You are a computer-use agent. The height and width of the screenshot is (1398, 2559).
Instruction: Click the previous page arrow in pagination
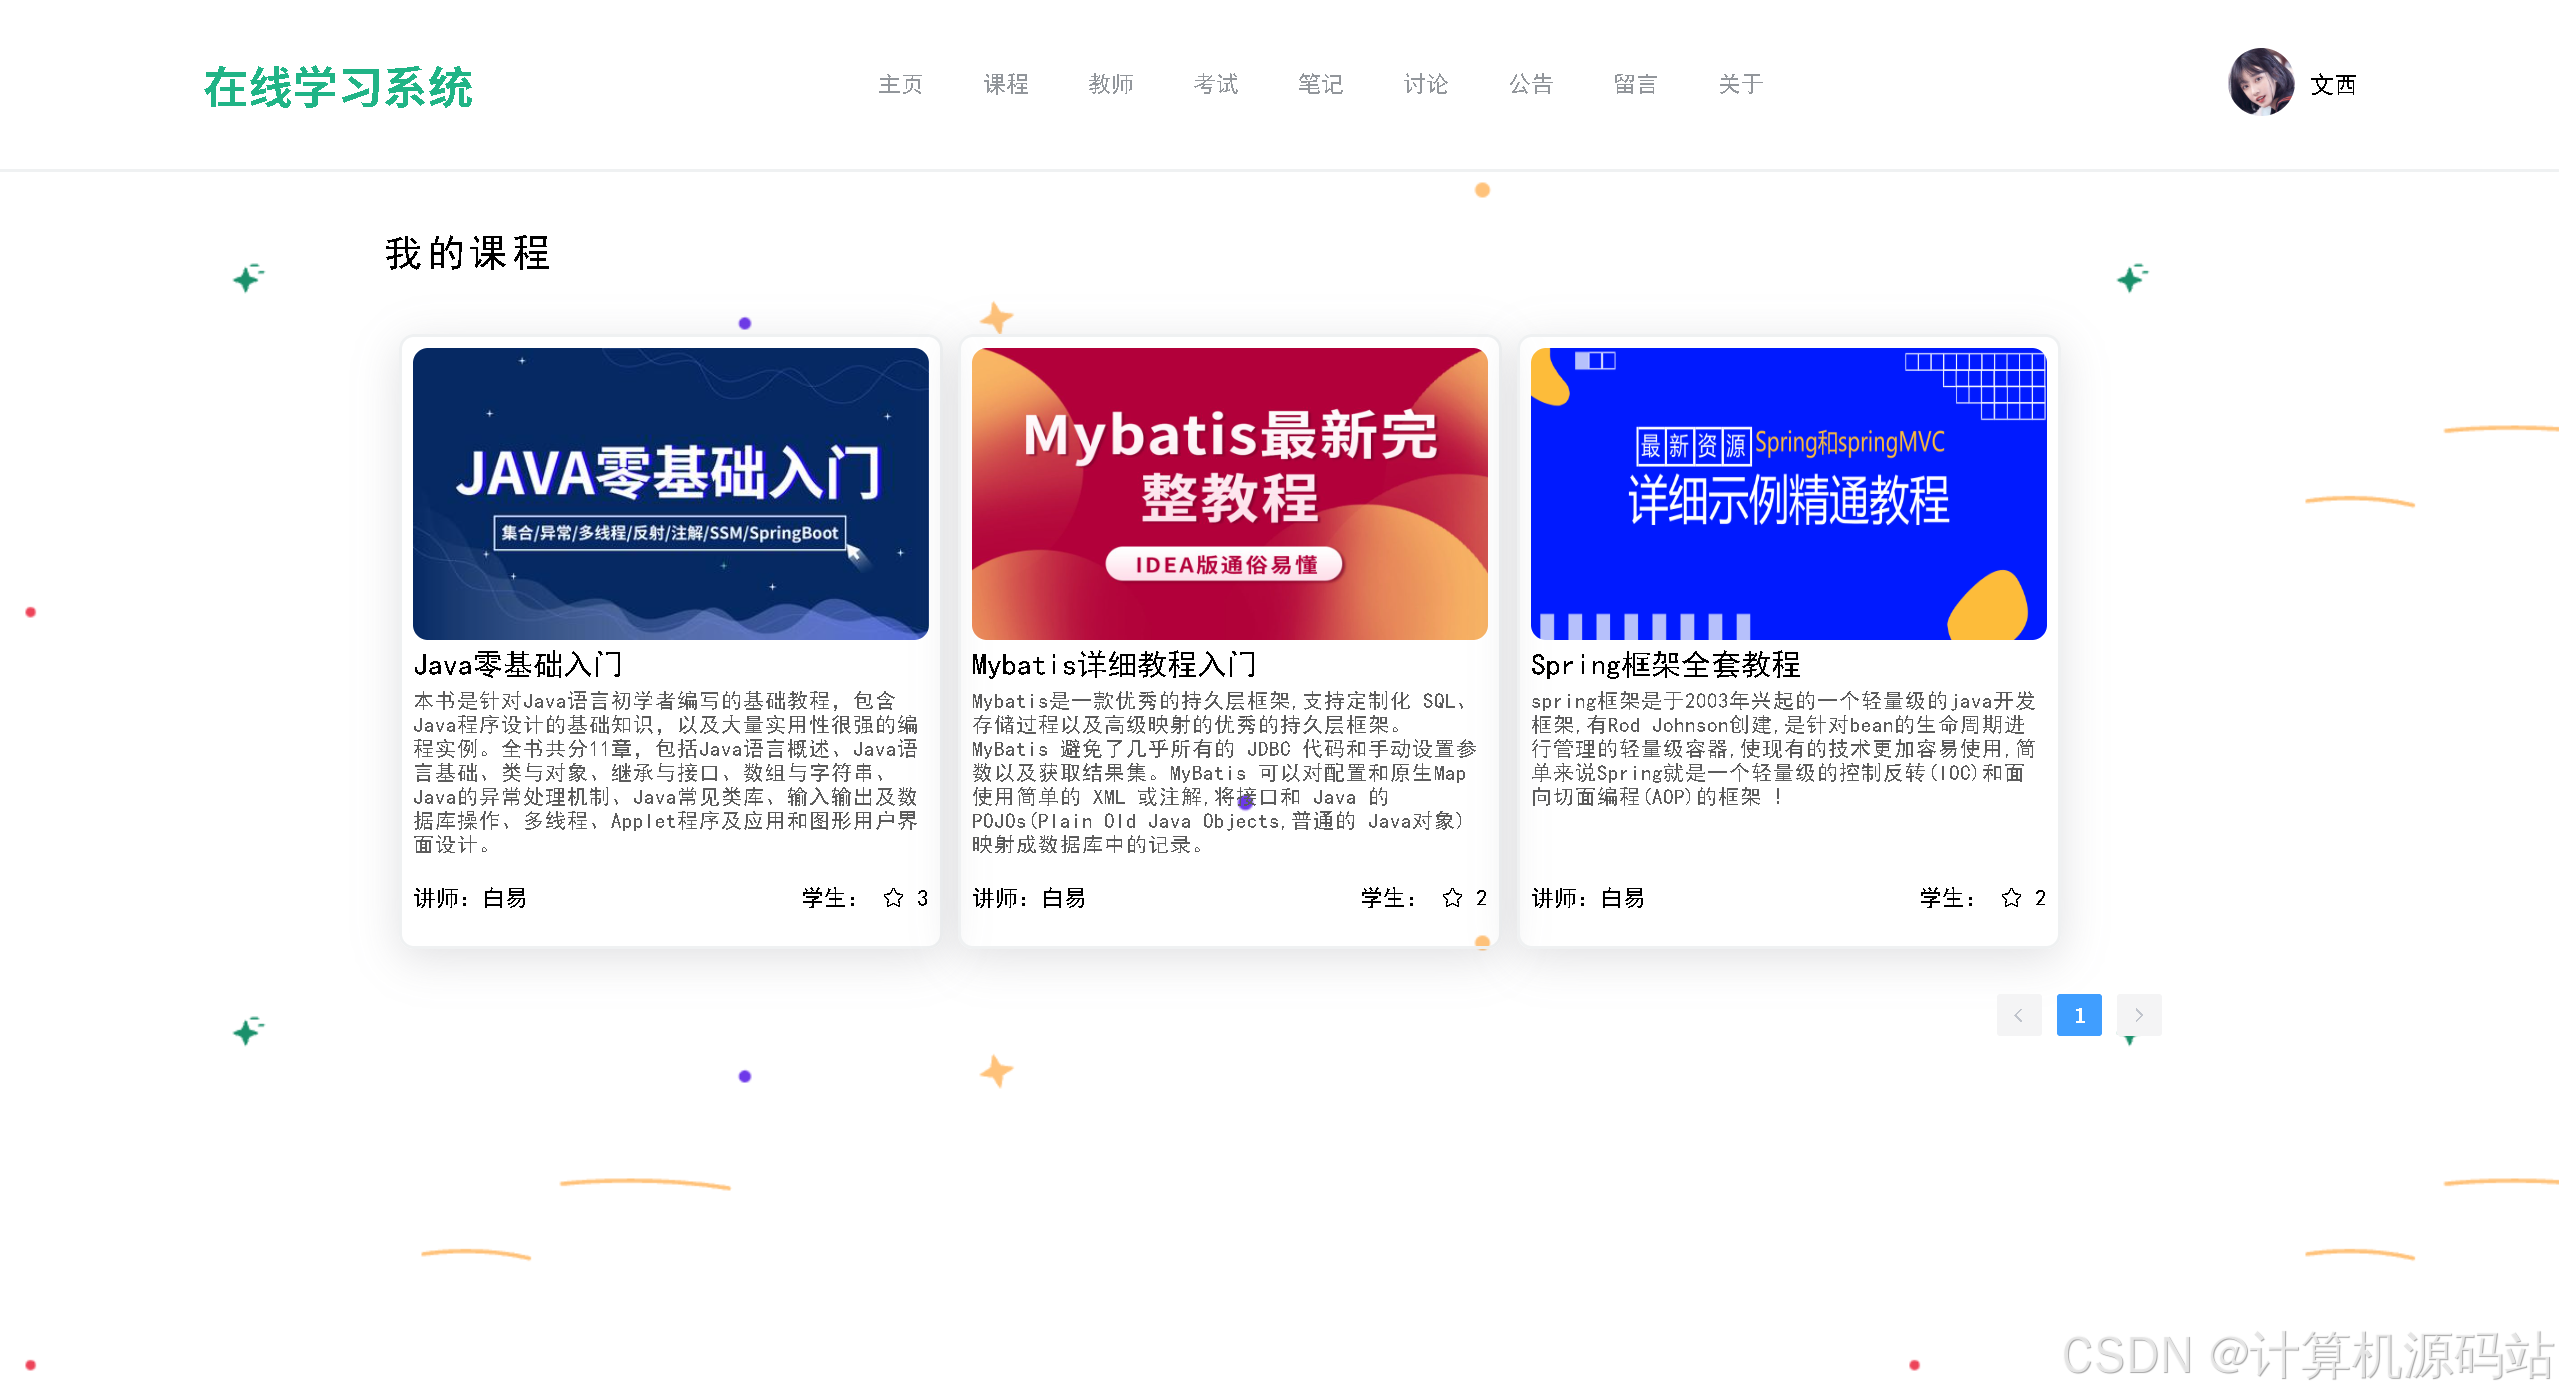pos(2019,1015)
